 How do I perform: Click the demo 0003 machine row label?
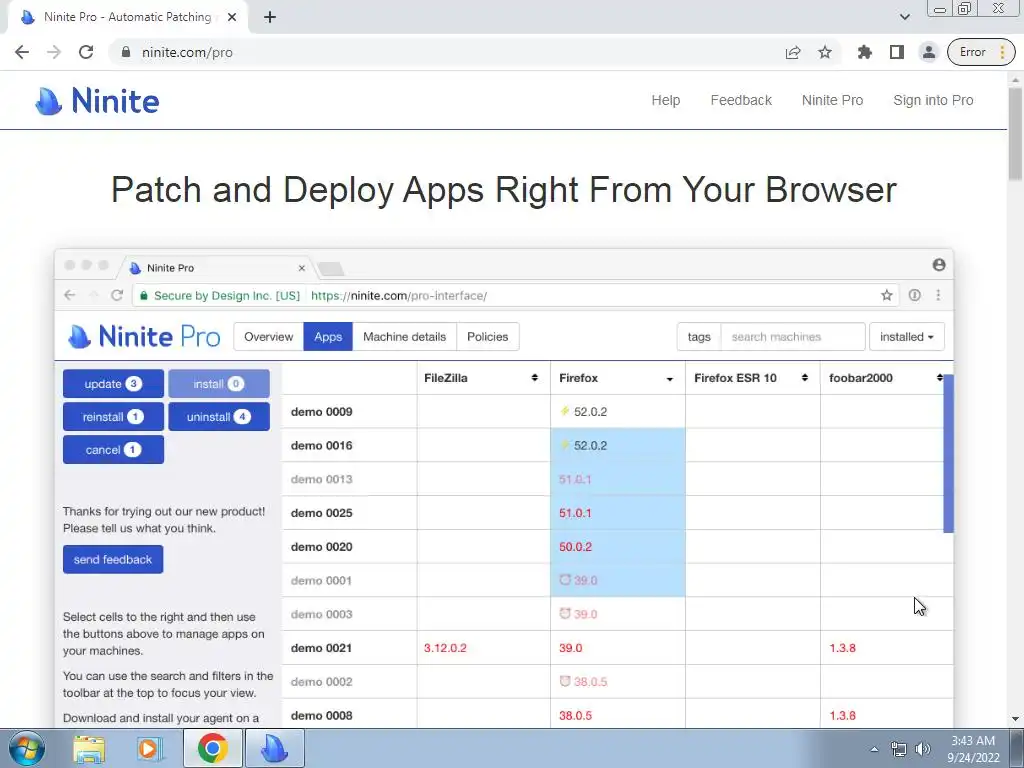[321, 614]
